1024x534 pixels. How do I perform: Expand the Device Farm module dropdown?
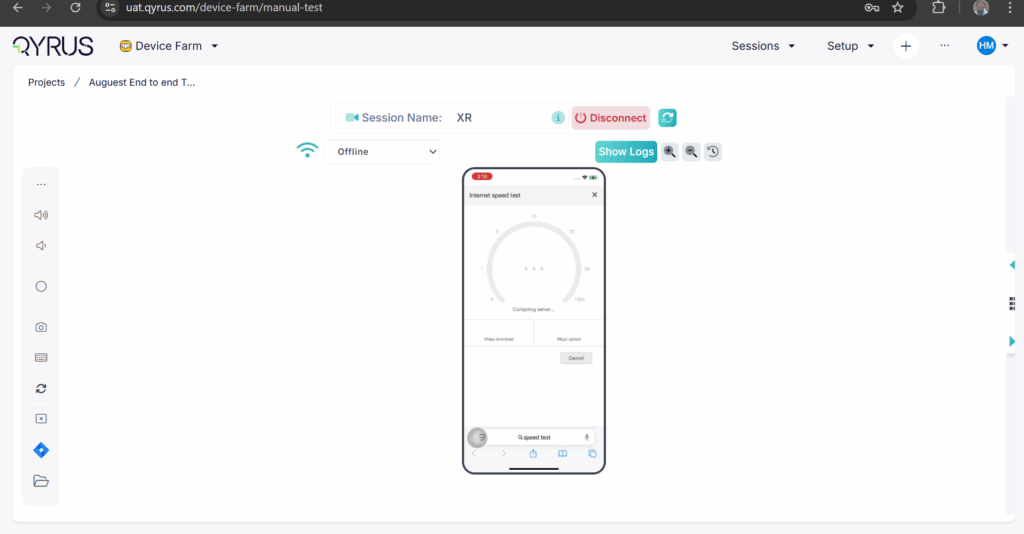point(169,46)
